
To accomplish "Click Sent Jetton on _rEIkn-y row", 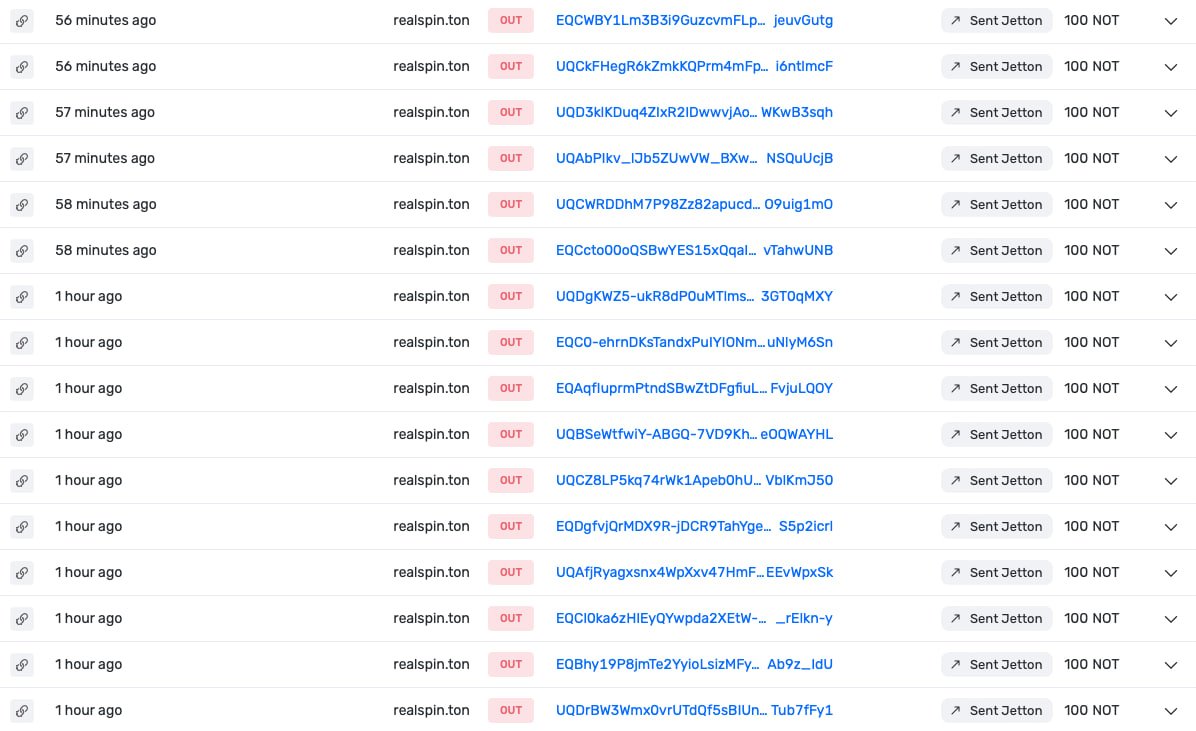I will coord(996,618).
